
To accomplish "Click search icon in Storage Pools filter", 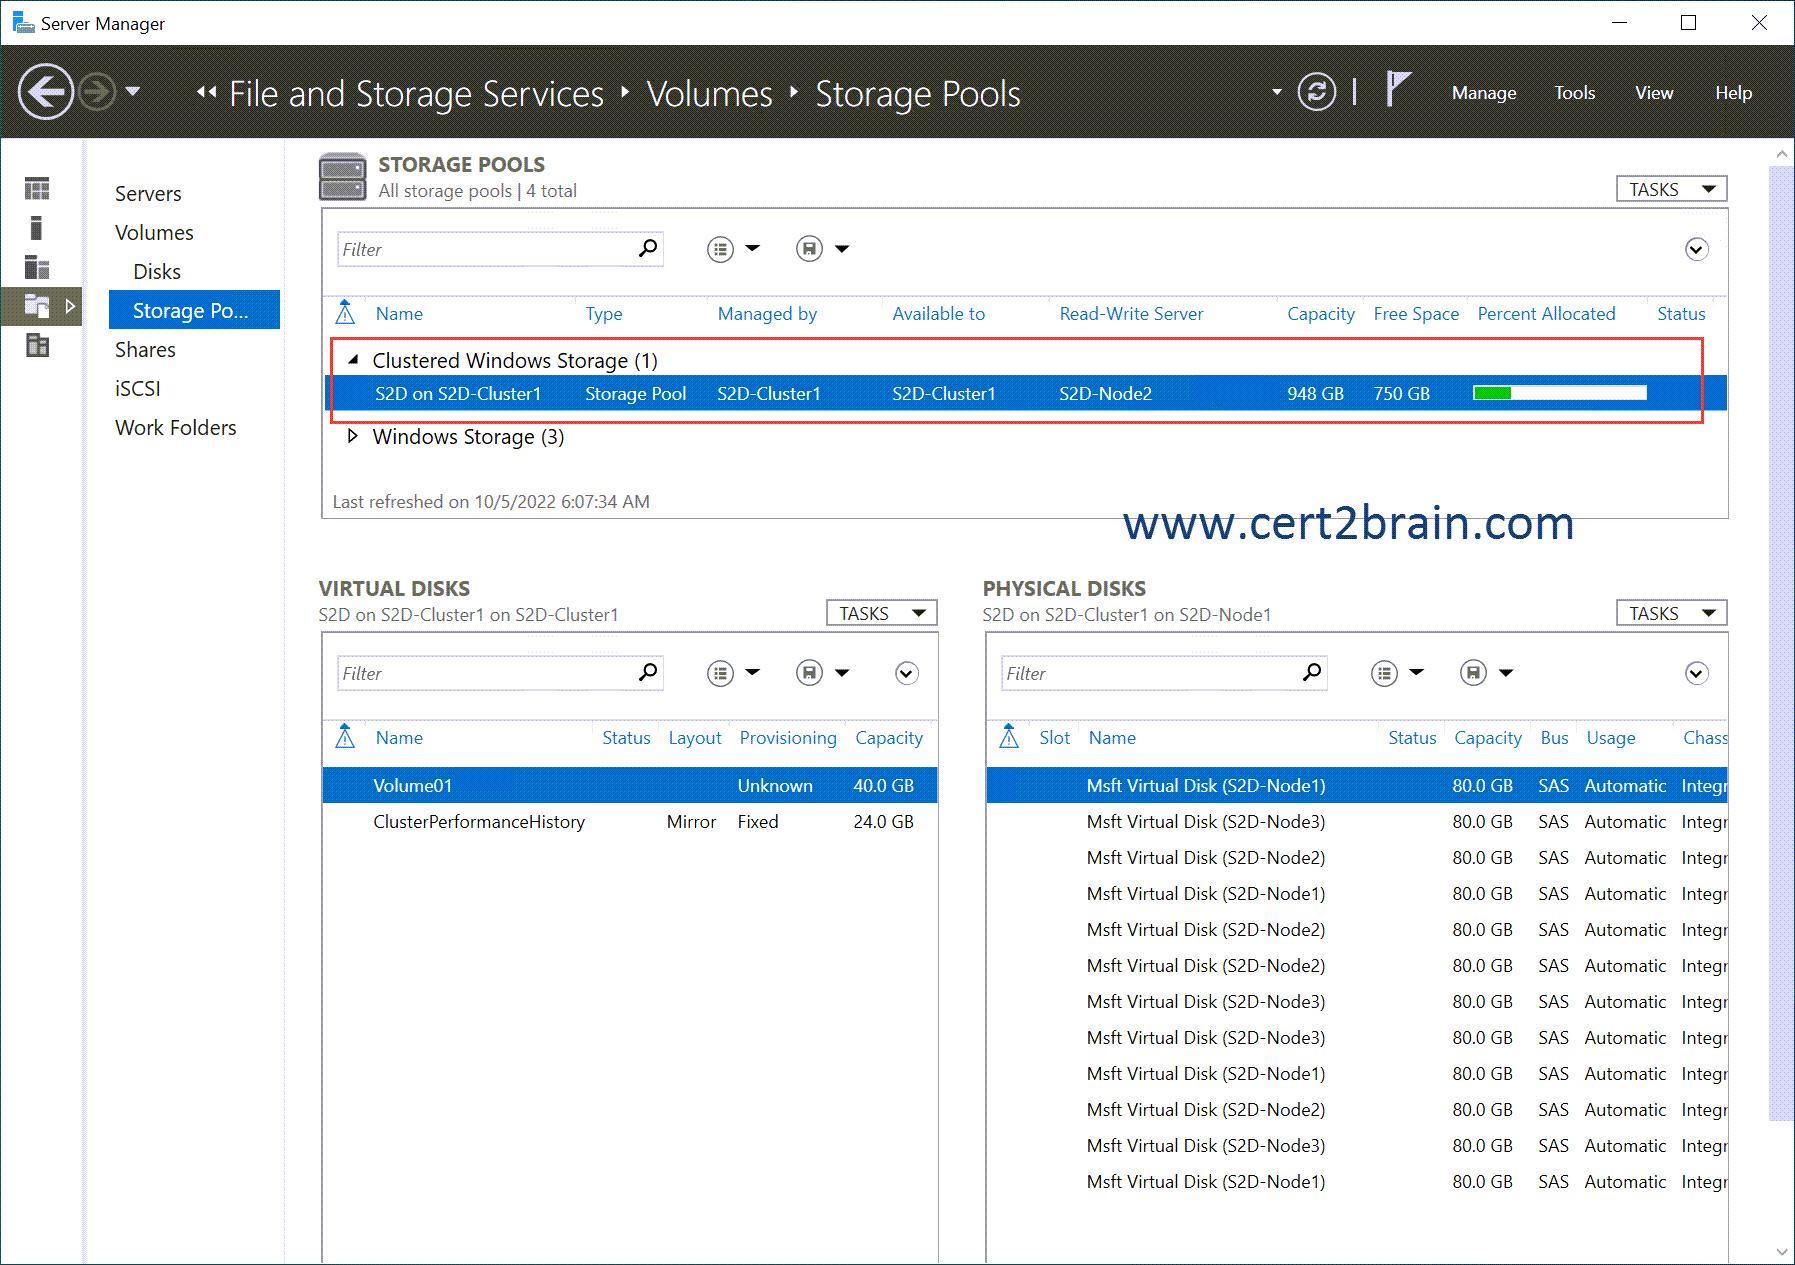I will (648, 248).
